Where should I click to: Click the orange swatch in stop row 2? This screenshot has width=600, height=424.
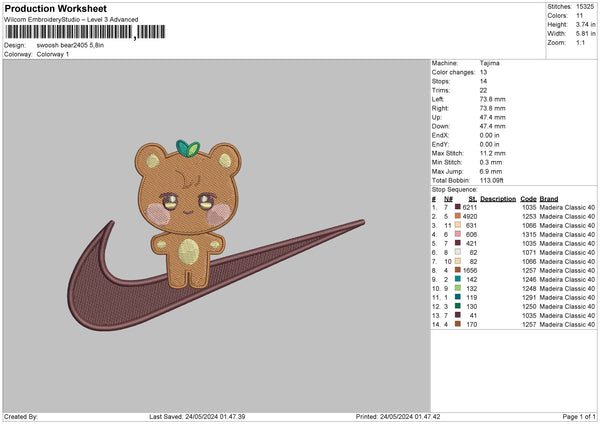(x=458, y=216)
